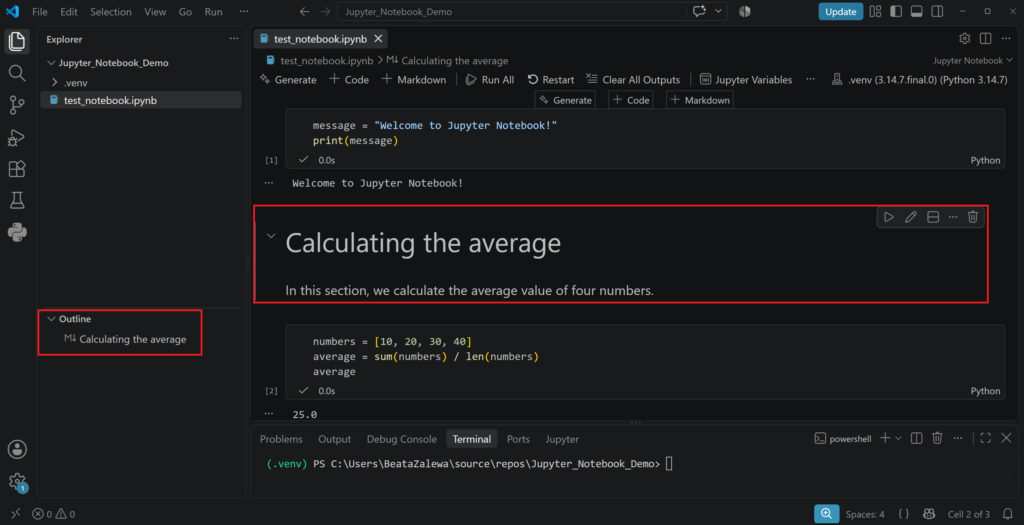Image resolution: width=1024 pixels, height=525 pixels.
Task: Click the zoom magnifier status bar icon
Action: point(826,514)
